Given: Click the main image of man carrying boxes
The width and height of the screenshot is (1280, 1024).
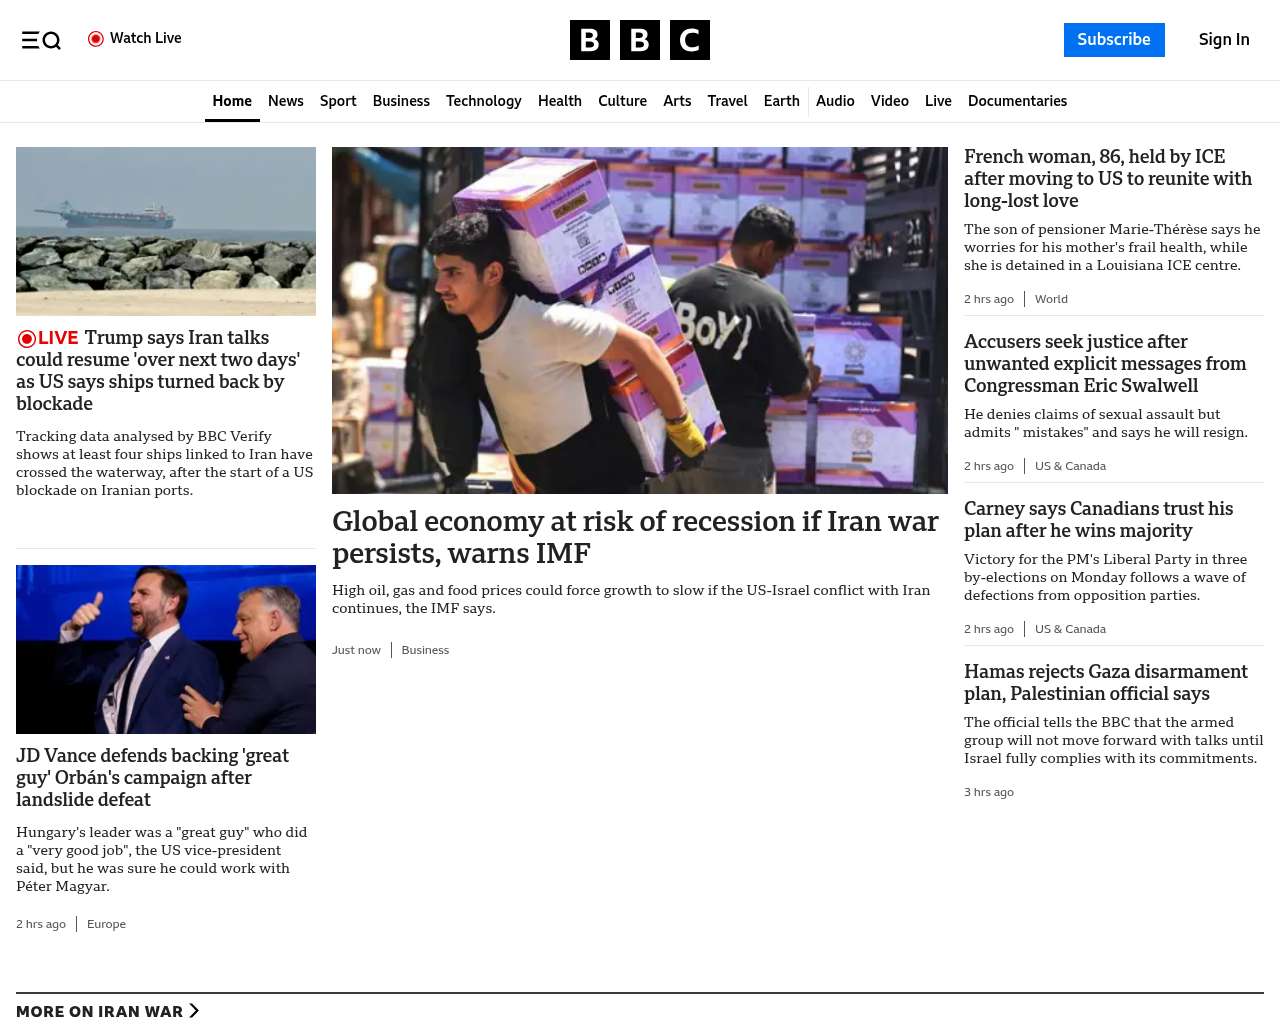Looking at the screenshot, I should tap(639, 320).
